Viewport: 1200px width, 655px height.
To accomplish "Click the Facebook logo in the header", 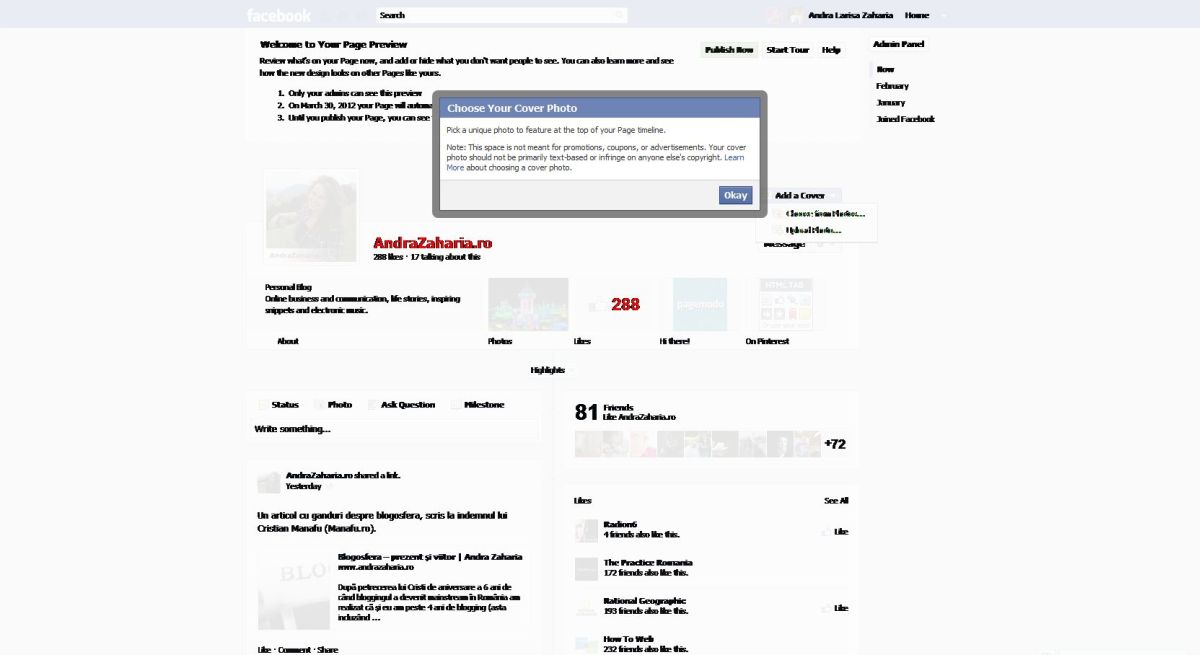I will (279, 15).
